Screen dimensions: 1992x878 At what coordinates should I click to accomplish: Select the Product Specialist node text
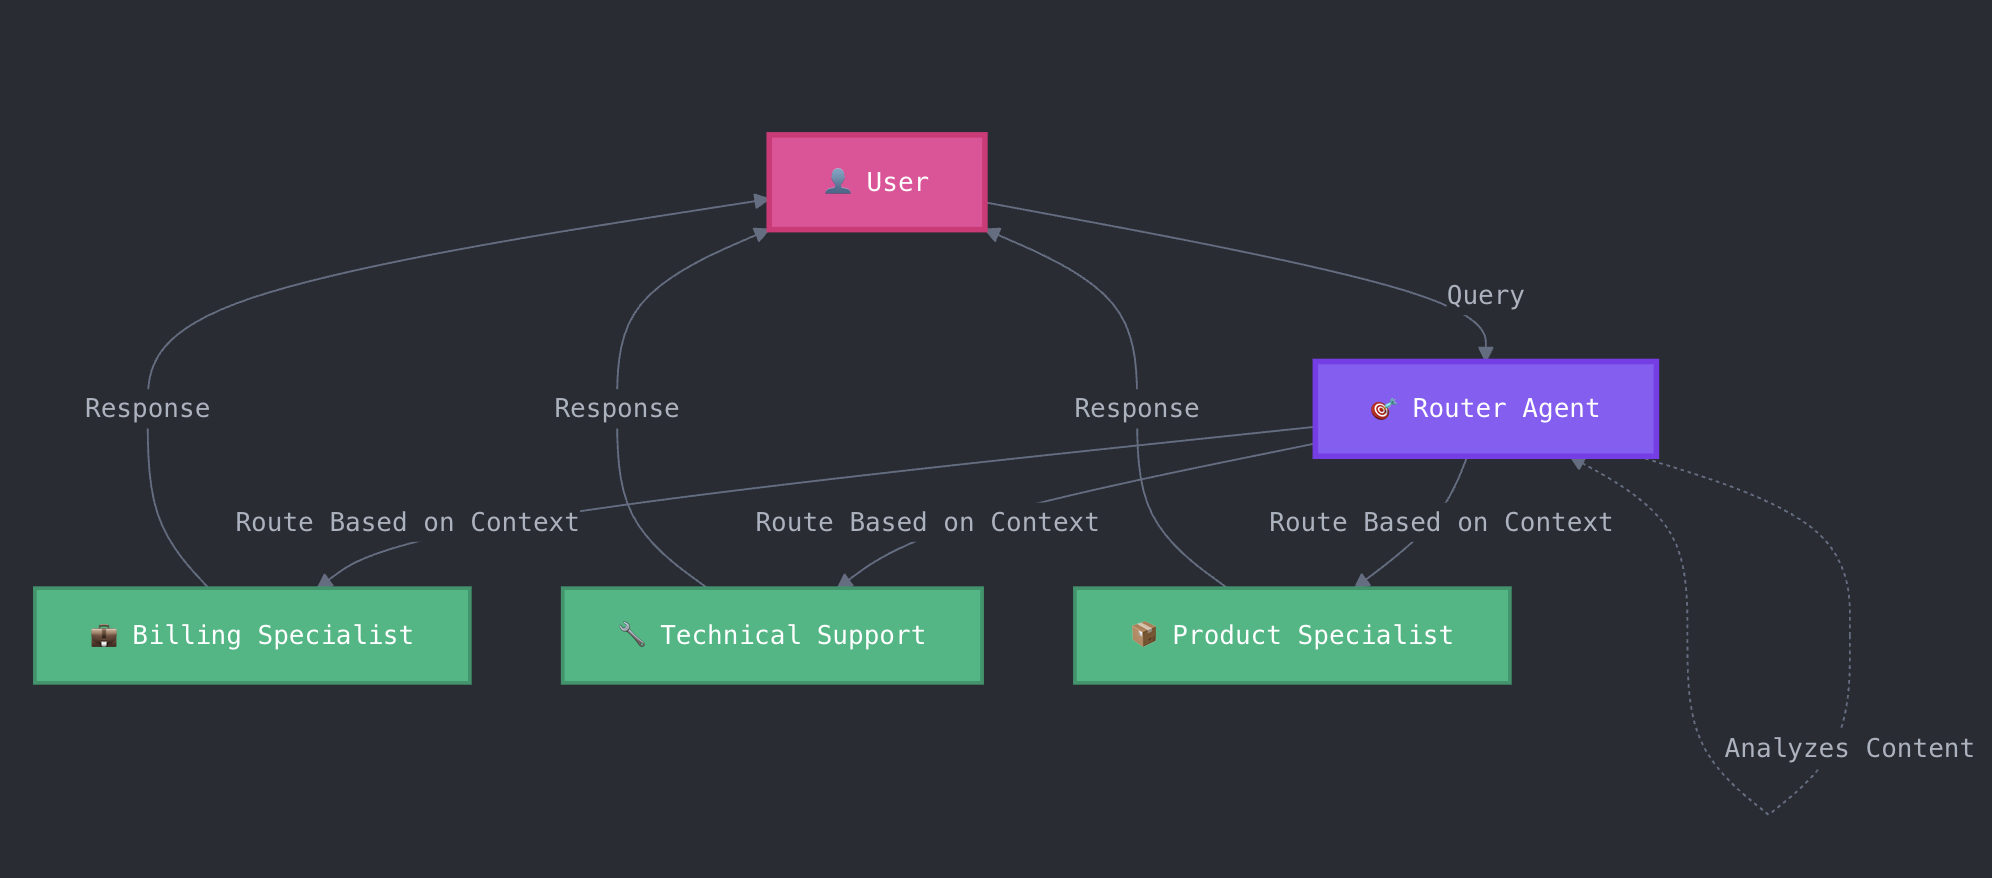tap(1312, 635)
